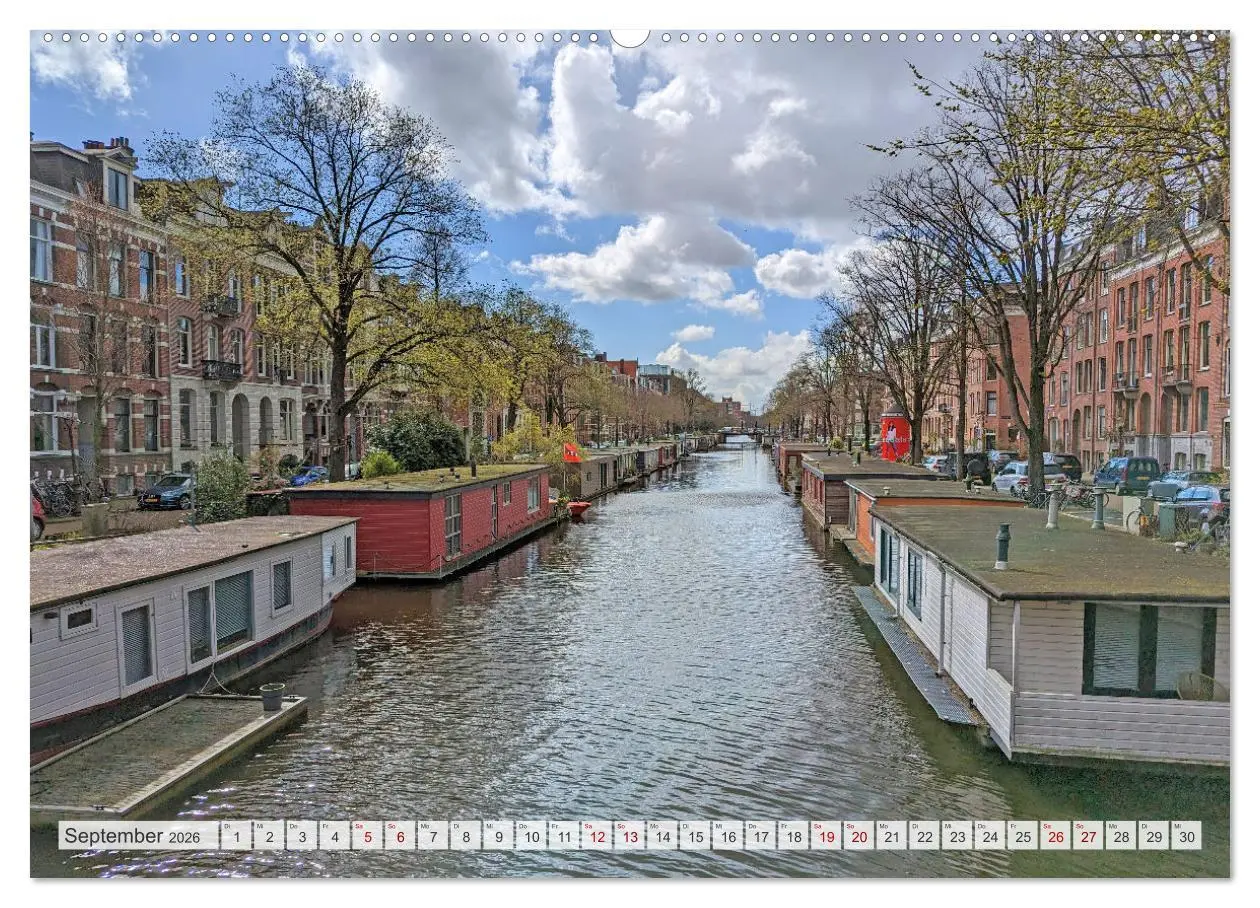The width and height of the screenshot is (1260, 908).
Task: Select date cell 3 in calendar strip
Action: tap(302, 836)
